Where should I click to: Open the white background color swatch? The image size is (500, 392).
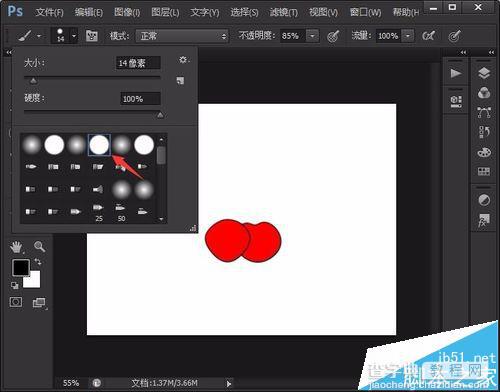[34, 281]
